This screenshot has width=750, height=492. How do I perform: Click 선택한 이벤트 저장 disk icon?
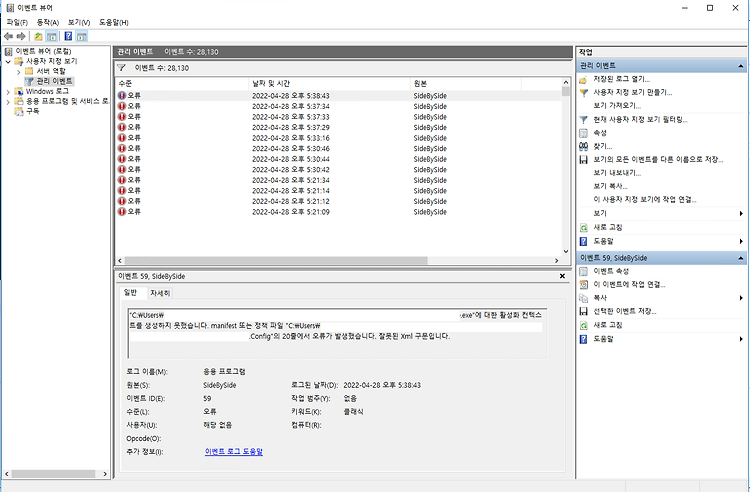click(x=583, y=311)
